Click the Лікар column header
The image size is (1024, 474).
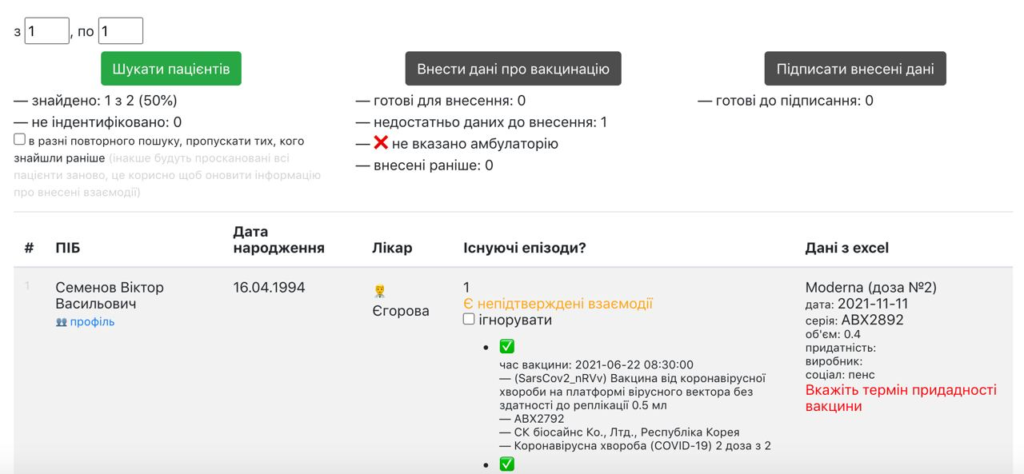[x=392, y=248]
